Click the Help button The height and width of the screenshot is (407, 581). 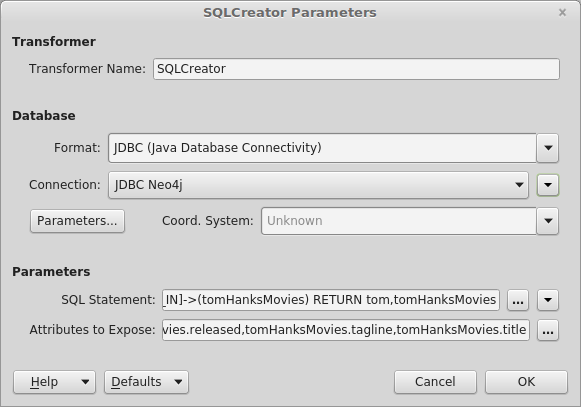pos(44,382)
